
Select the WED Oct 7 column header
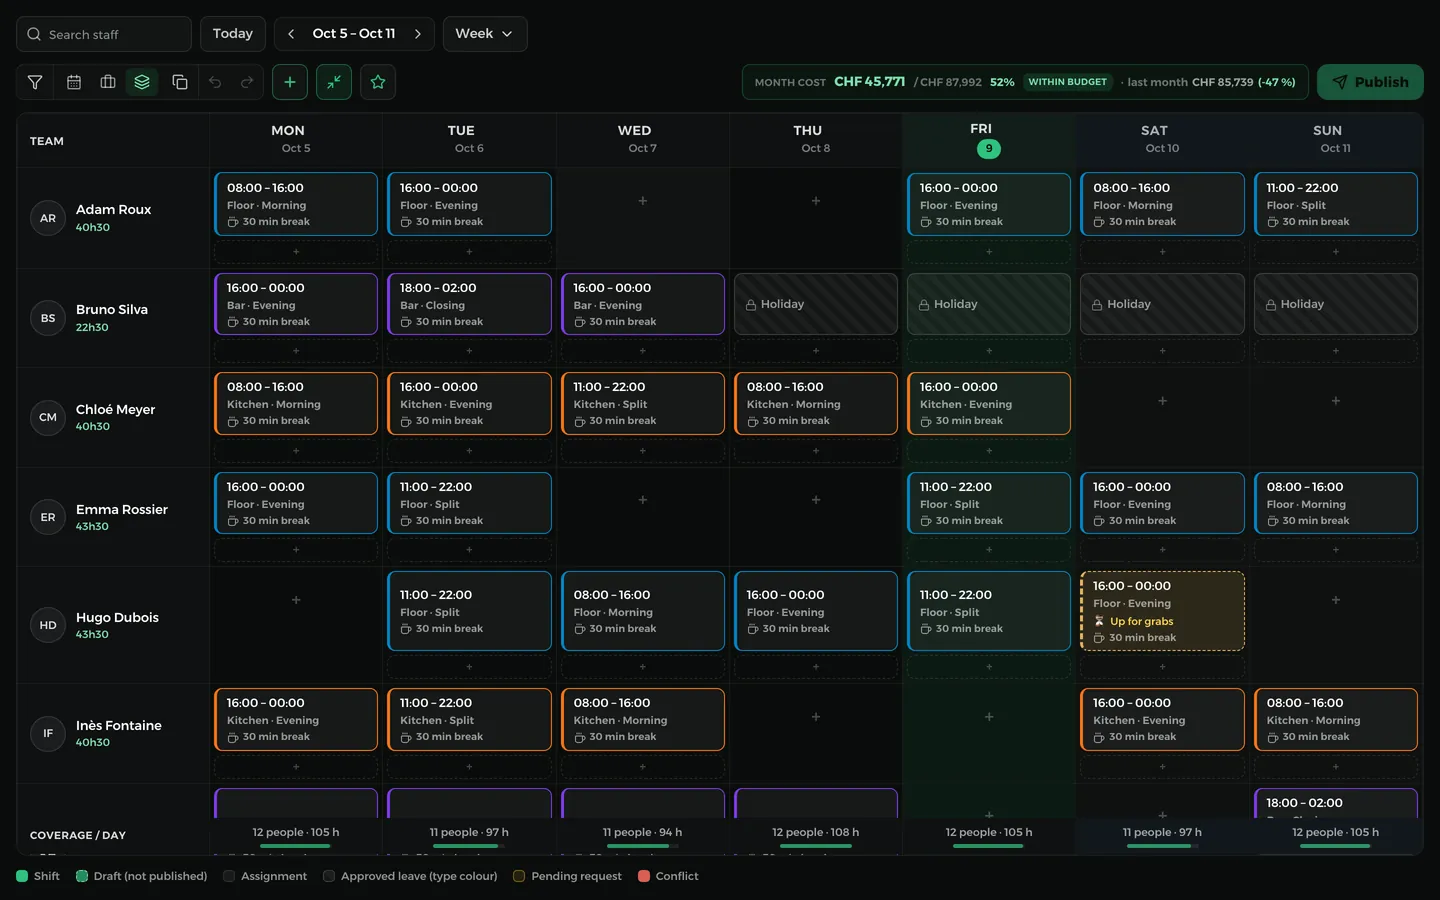click(643, 139)
